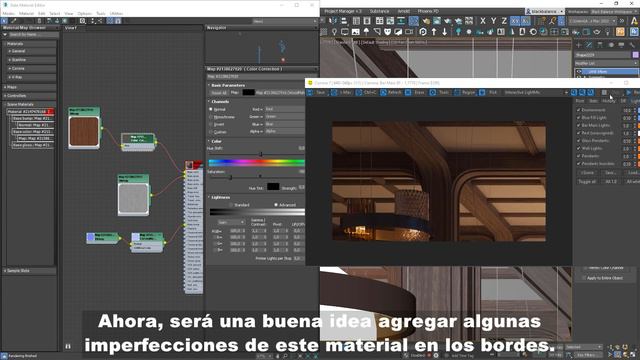Expand the General materials group
The image size is (640, 360).
coord(9,51)
